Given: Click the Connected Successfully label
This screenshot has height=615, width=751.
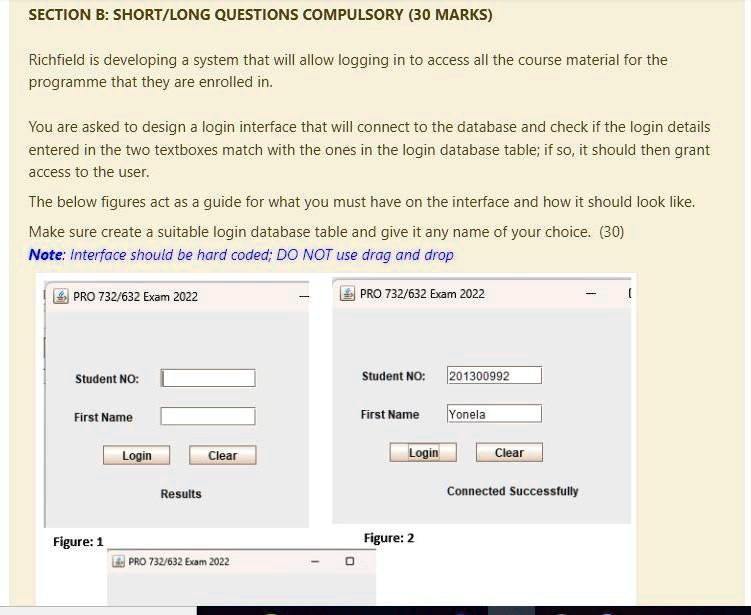Looking at the screenshot, I should pyautogui.click(x=512, y=491).
